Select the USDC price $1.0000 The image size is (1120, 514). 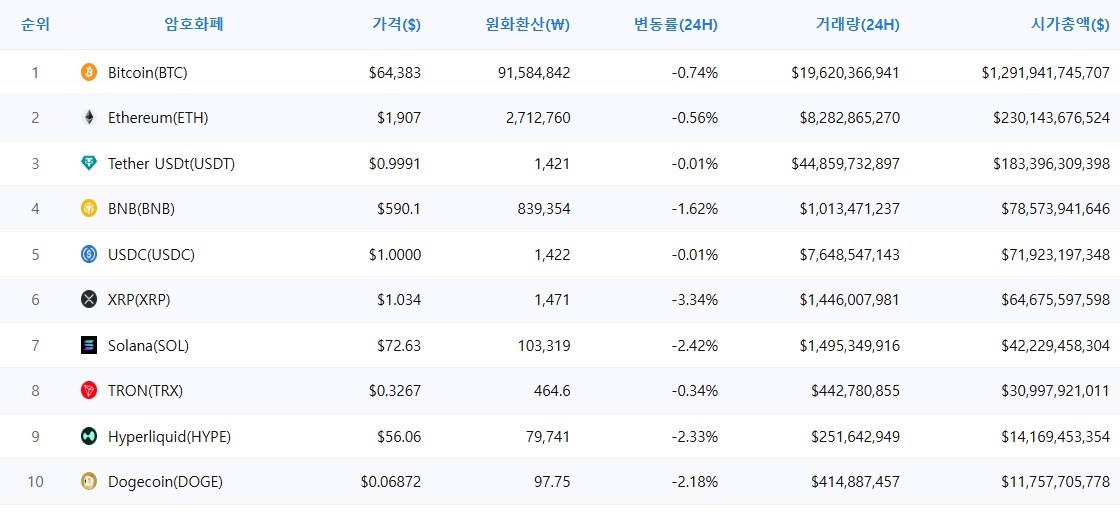tap(395, 254)
